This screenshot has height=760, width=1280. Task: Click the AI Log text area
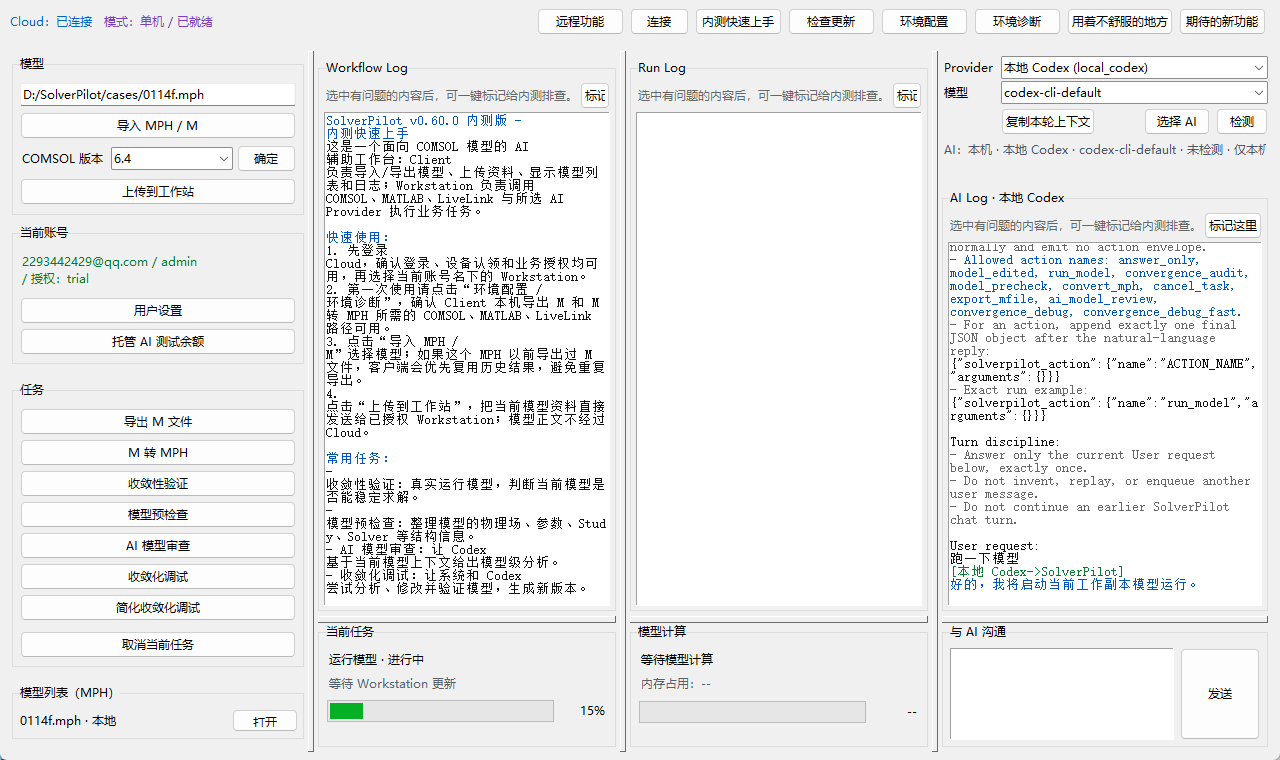(1105, 424)
